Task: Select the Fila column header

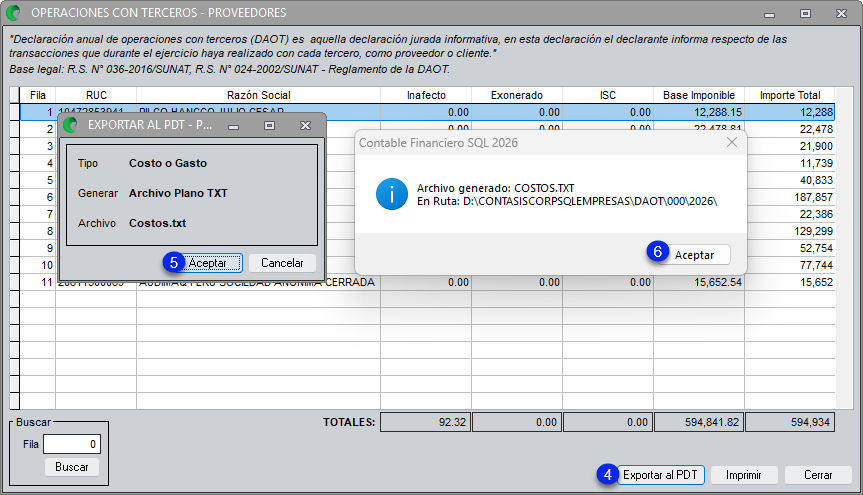Action: point(37,95)
